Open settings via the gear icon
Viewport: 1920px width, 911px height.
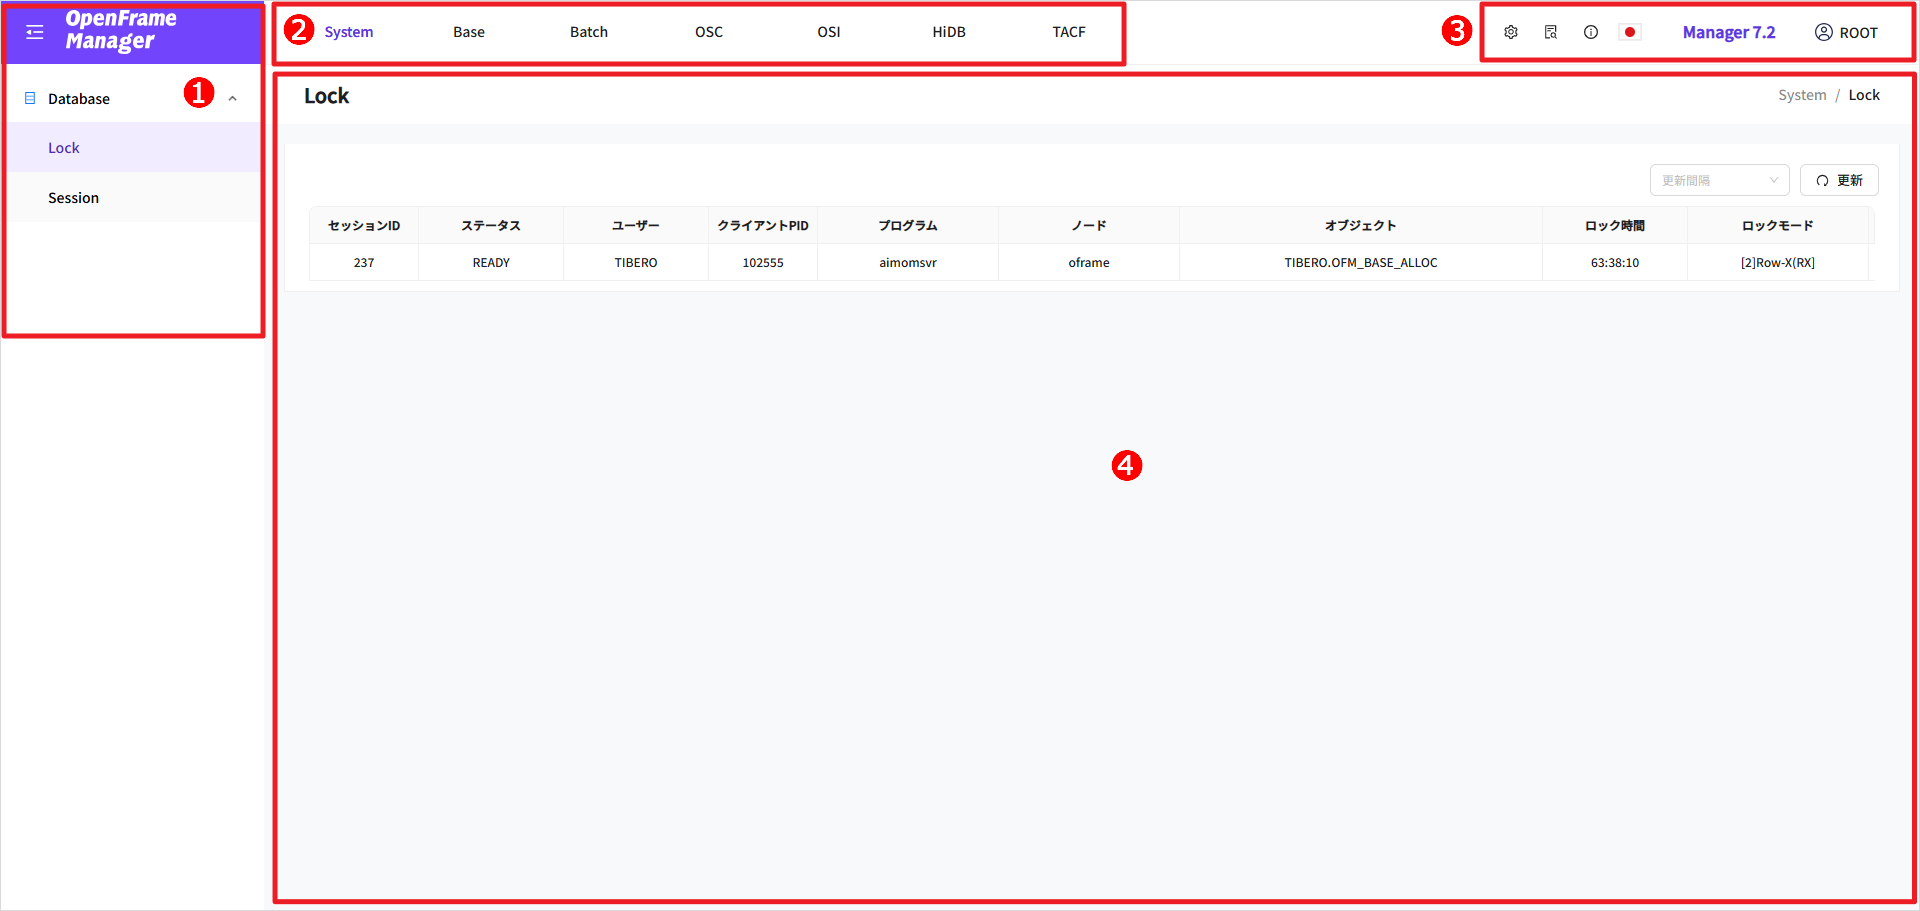point(1511,32)
